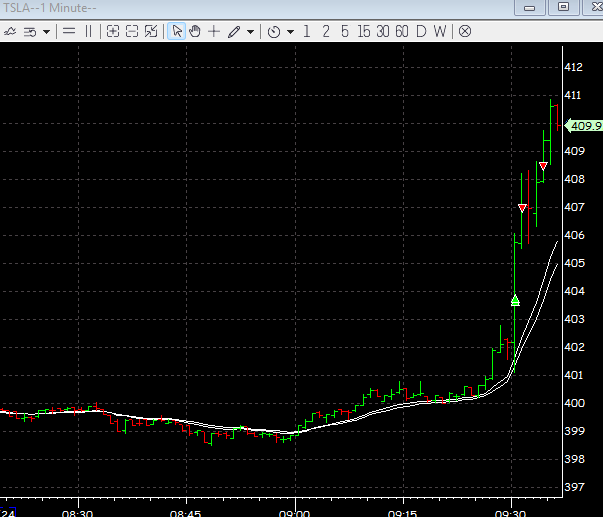
Task: Click the 409.9 current price label
Action: (583, 126)
